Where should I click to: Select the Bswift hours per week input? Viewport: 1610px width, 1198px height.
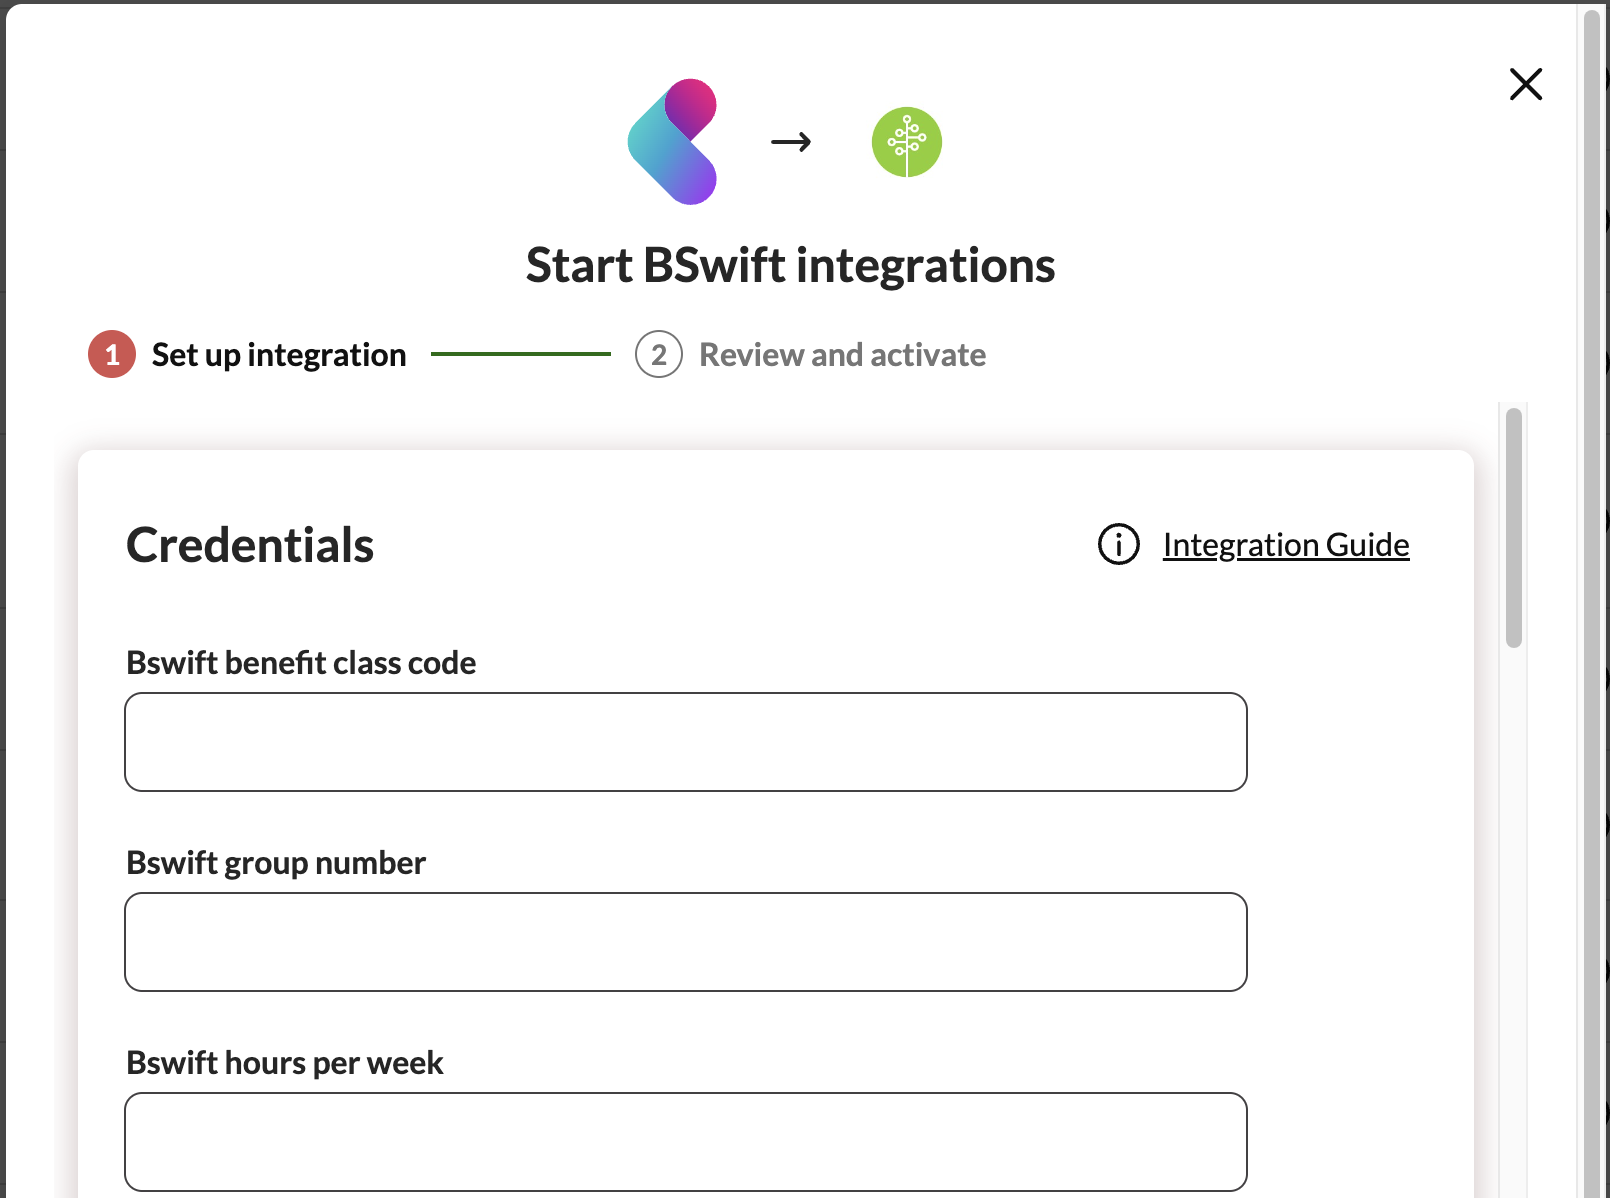[685, 1142]
